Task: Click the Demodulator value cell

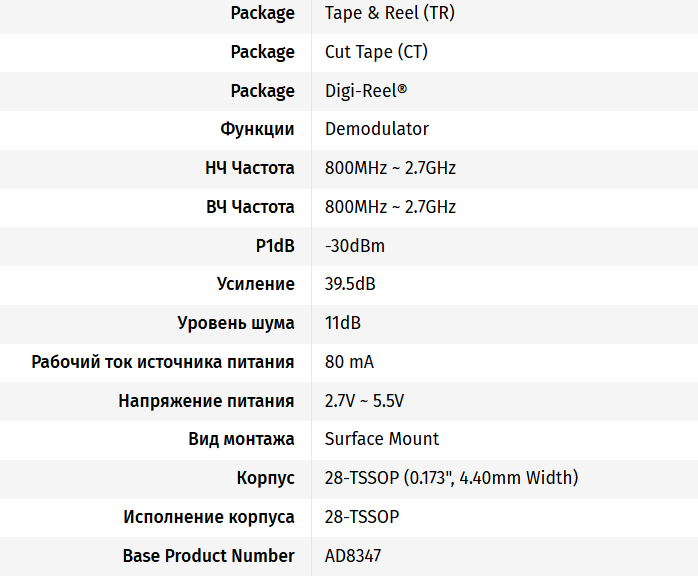Action: pos(377,129)
